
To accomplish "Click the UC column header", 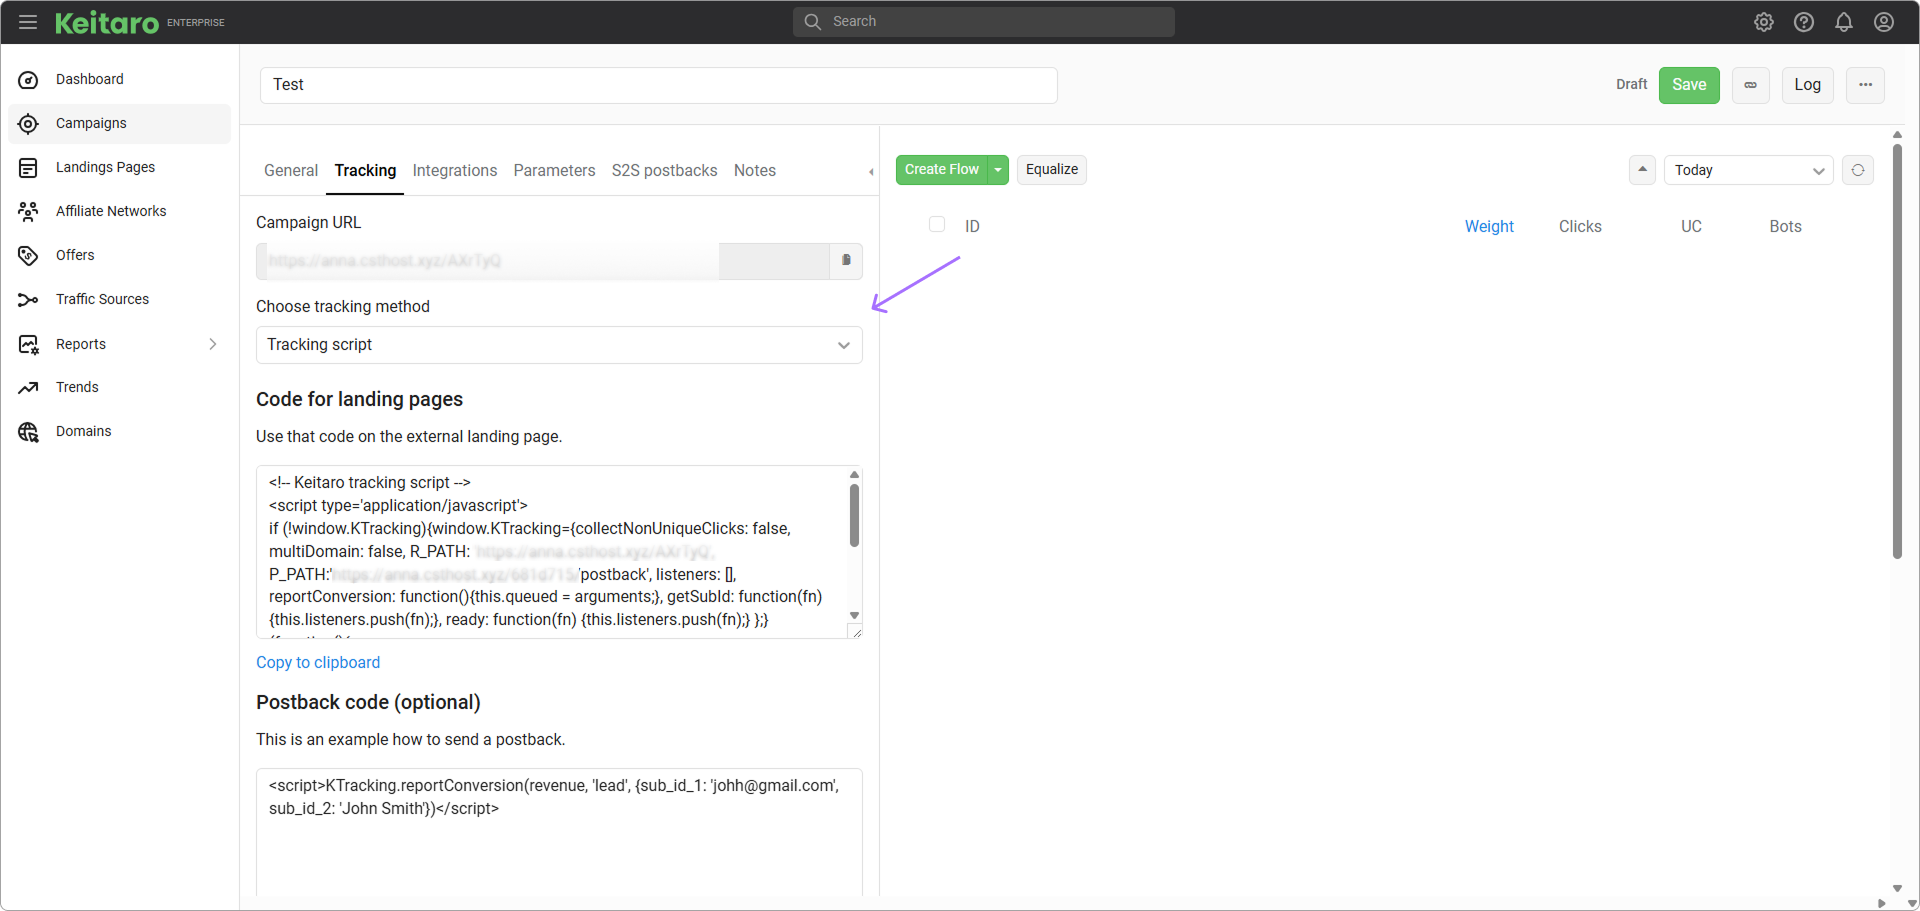I will tap(1691, 227).
